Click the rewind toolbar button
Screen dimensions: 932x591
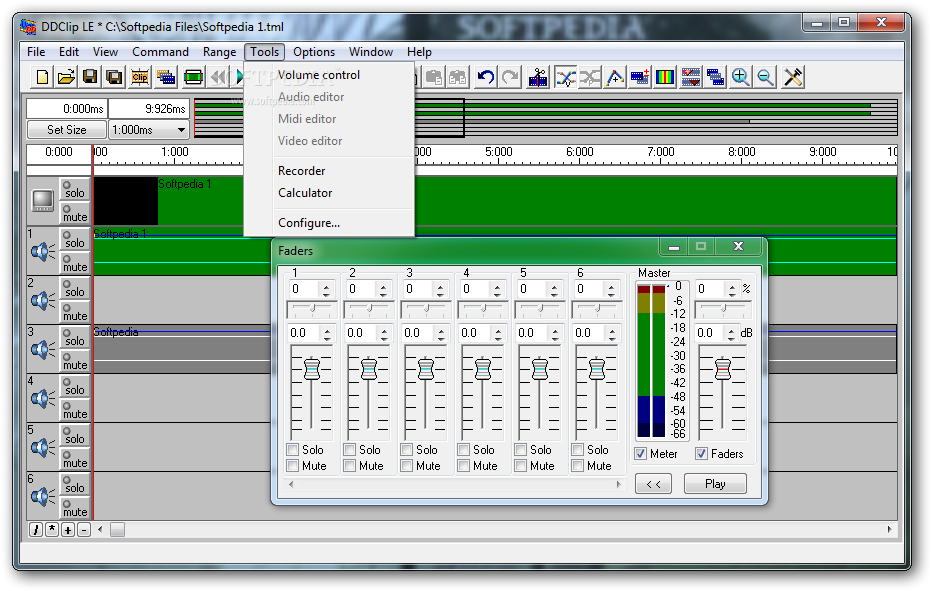tap(219, 77)
